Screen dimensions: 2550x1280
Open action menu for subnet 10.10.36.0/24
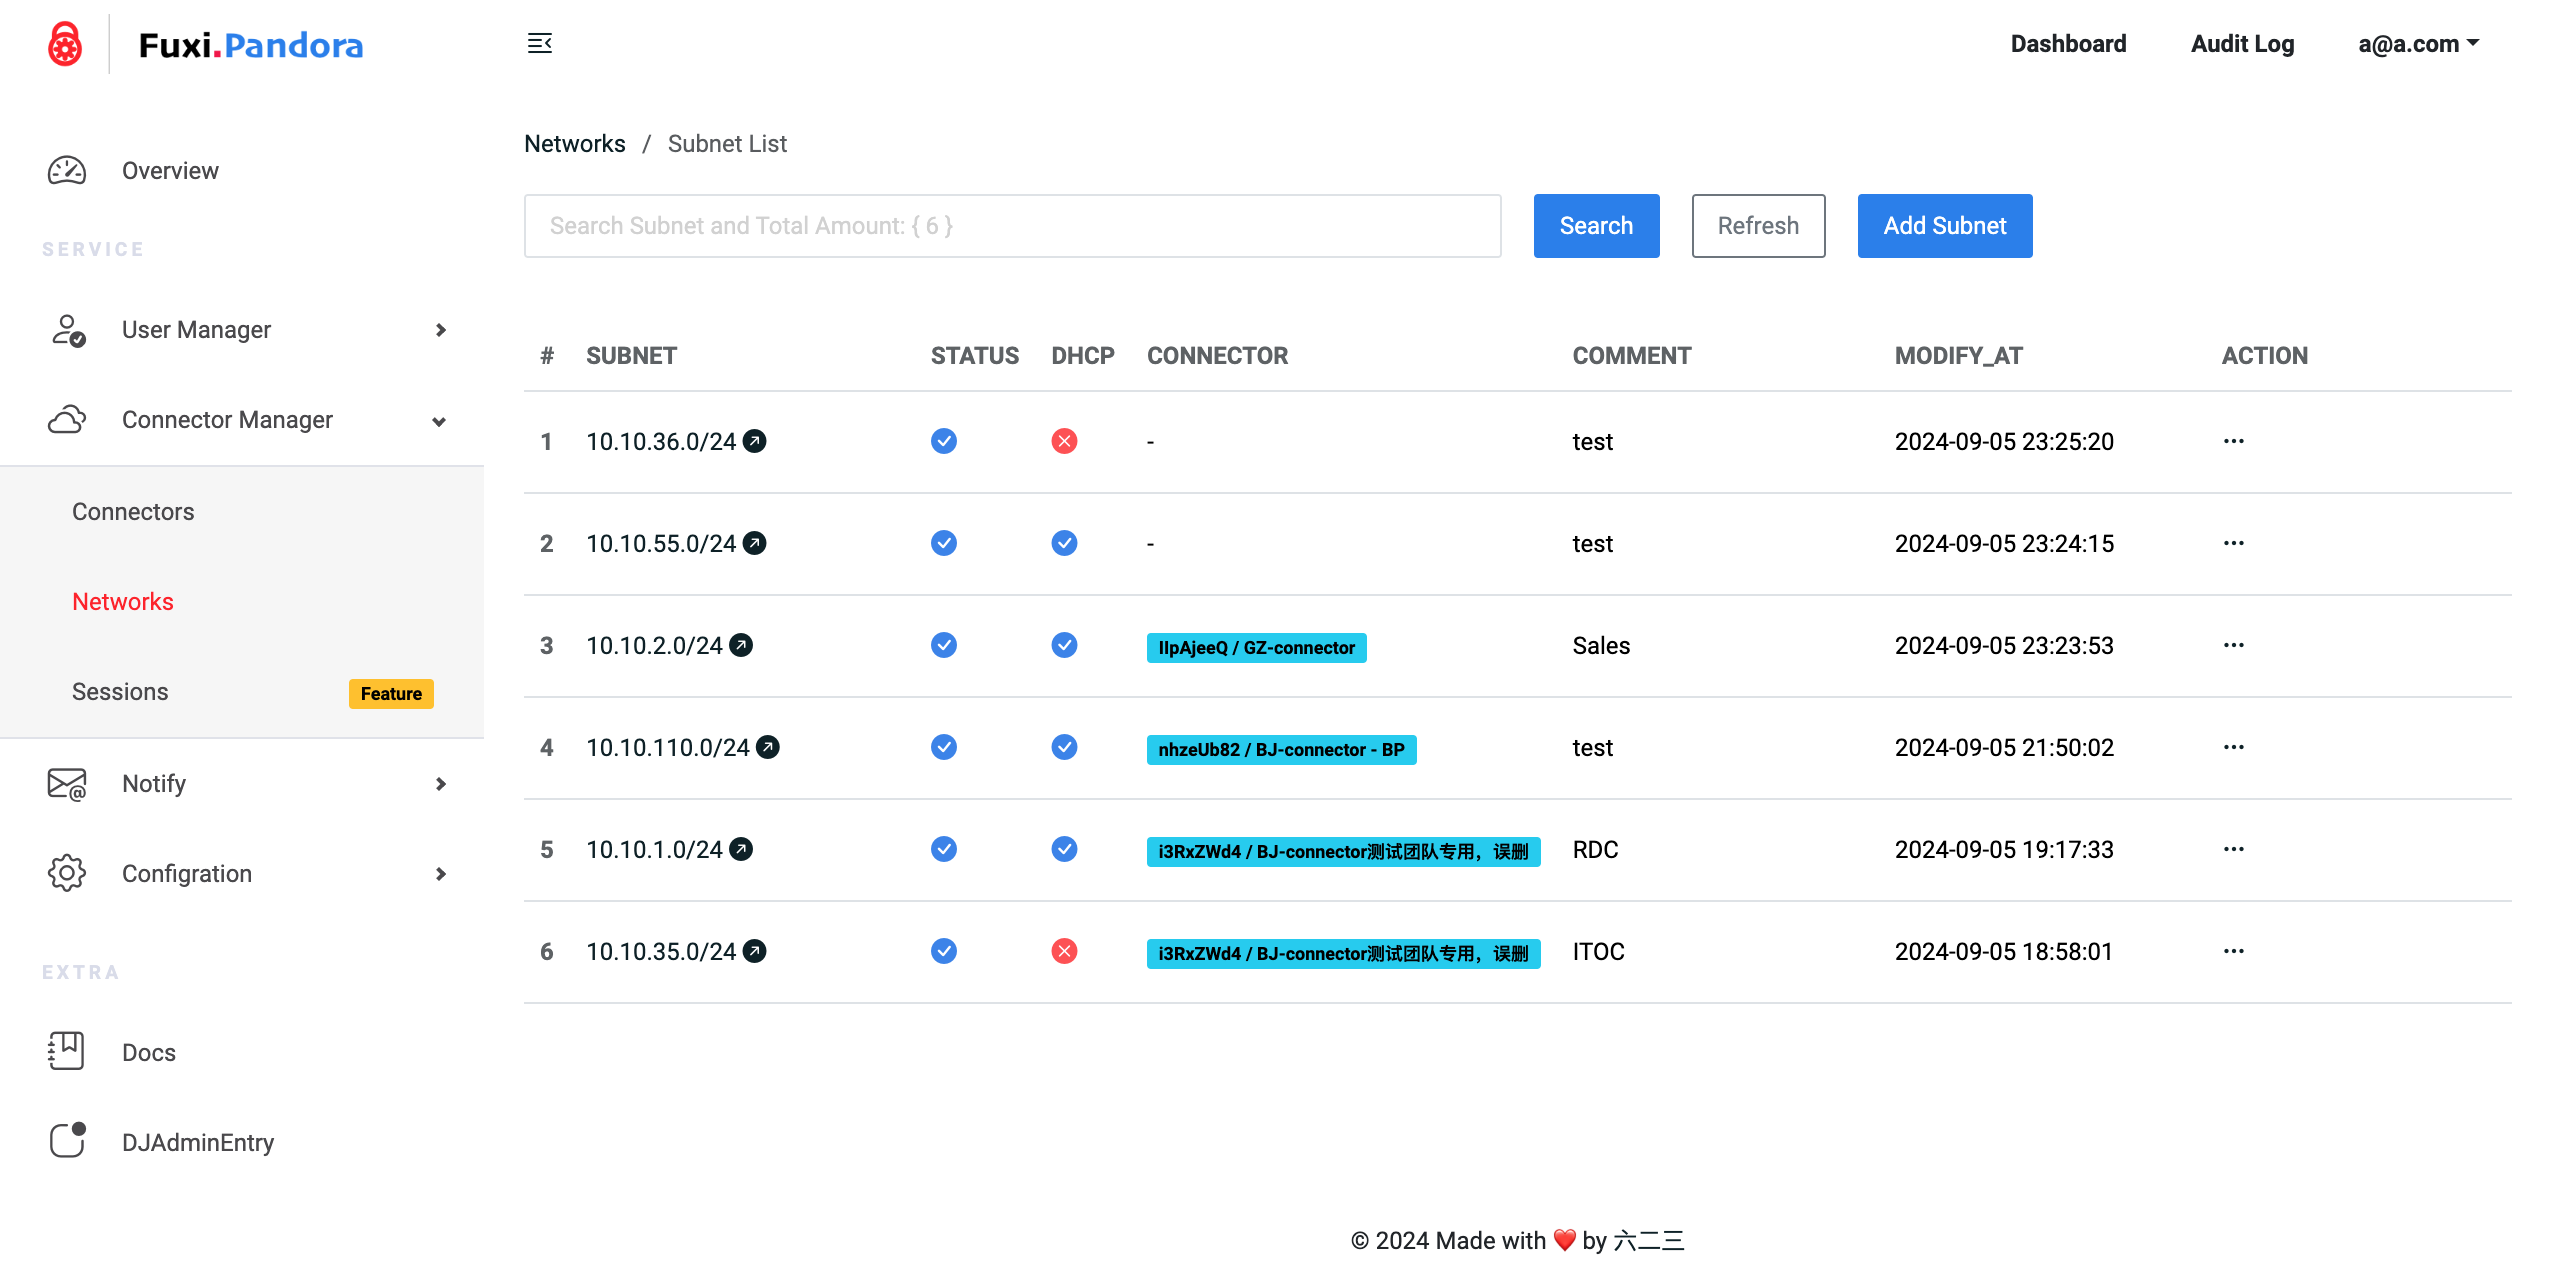click(2234, 441)
